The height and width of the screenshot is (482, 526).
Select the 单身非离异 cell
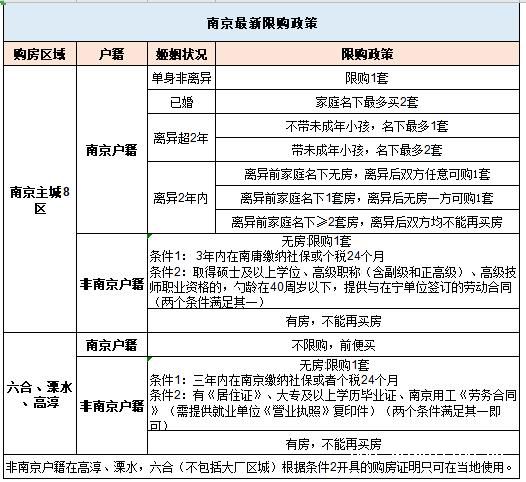[x=181, y=78]
